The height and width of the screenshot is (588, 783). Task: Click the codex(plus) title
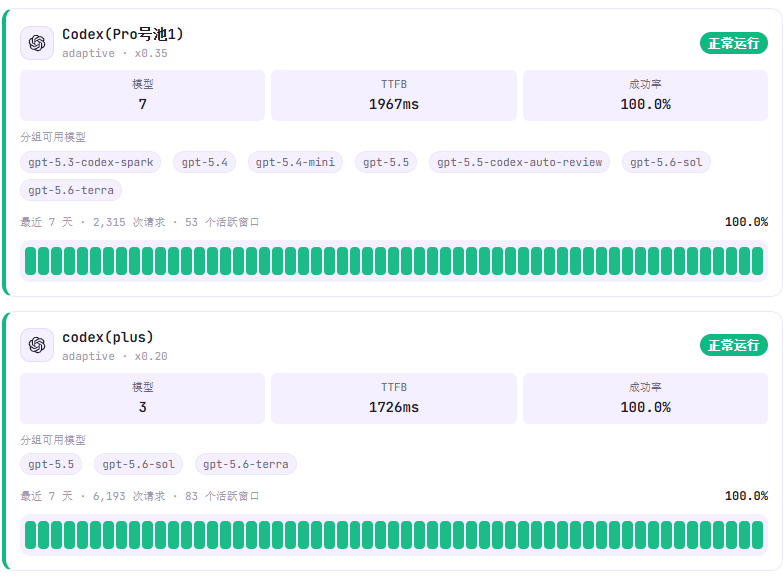point(107,337)
